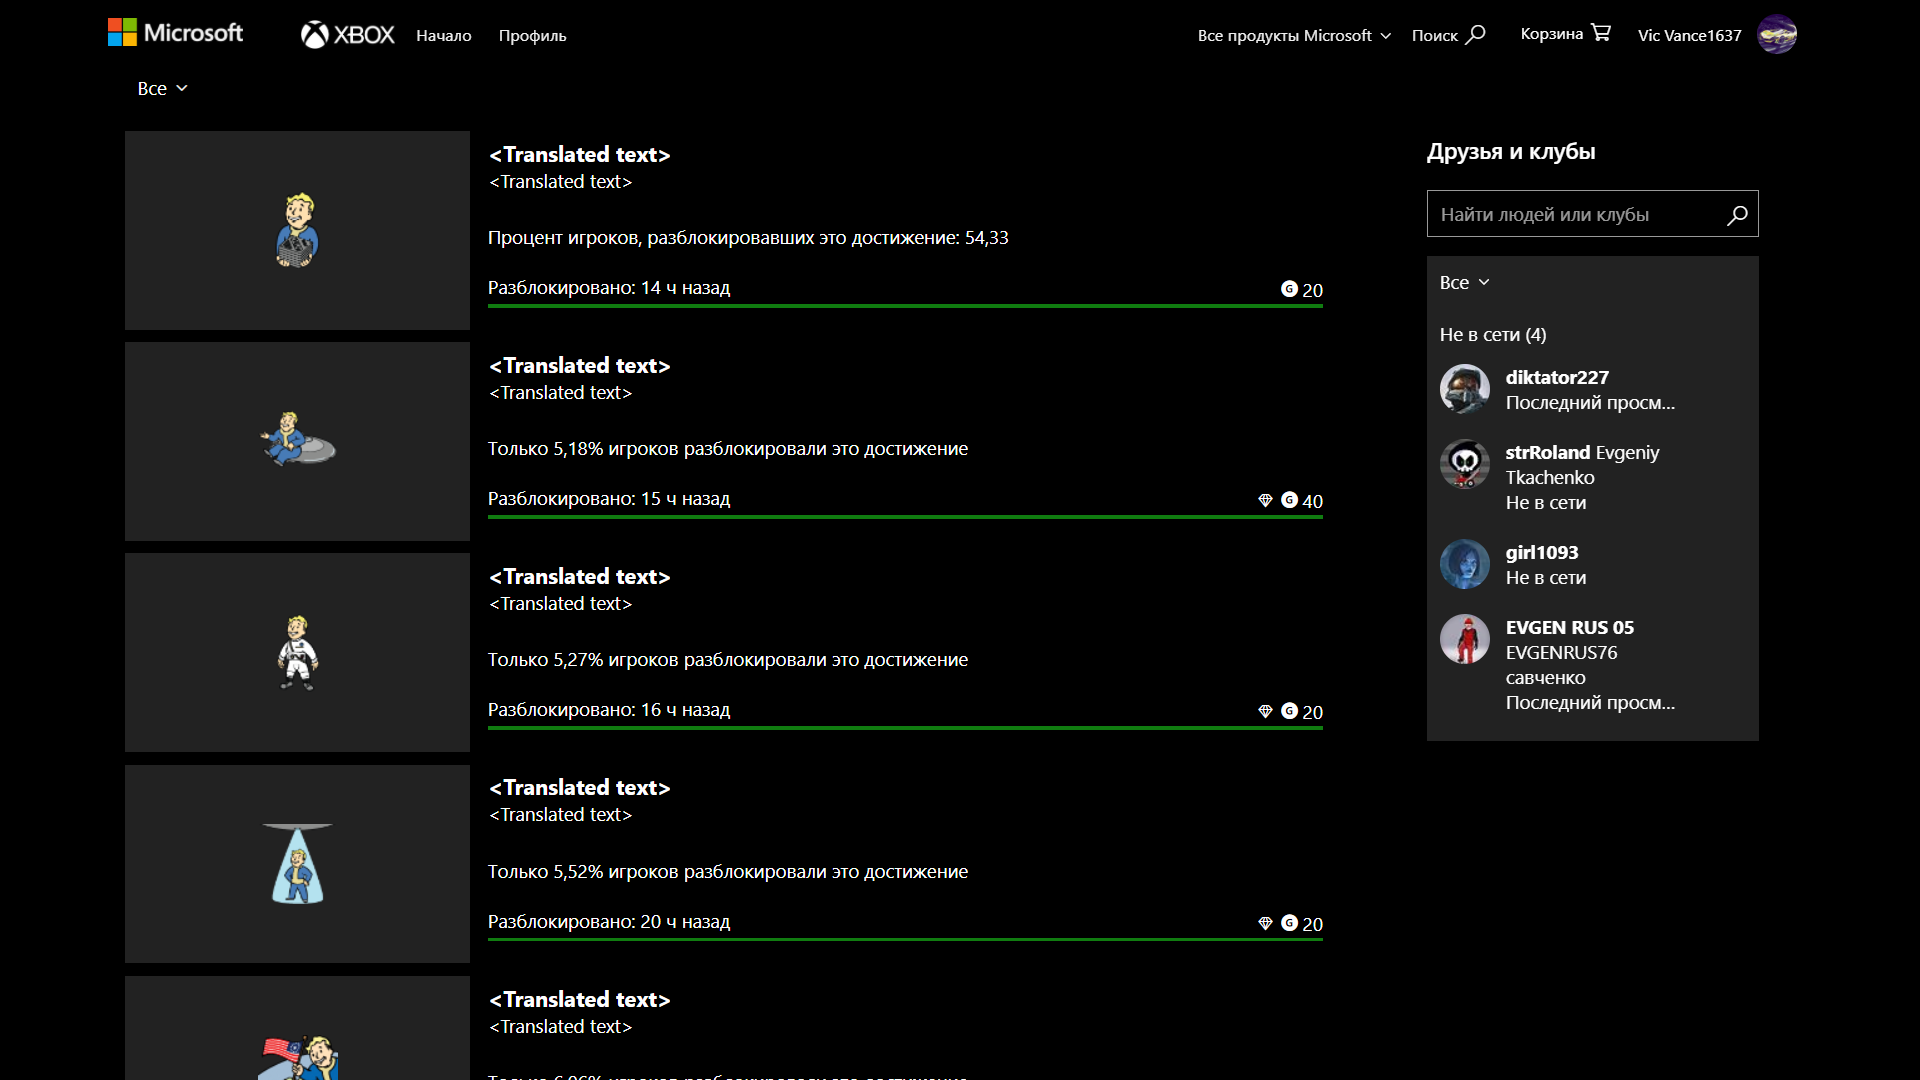Image resolution: width=1920 pixels, height=1080 pixels.
Task: Click Gamerscore icon on 14 ч назад achievement
Action: click(1289, 289)
